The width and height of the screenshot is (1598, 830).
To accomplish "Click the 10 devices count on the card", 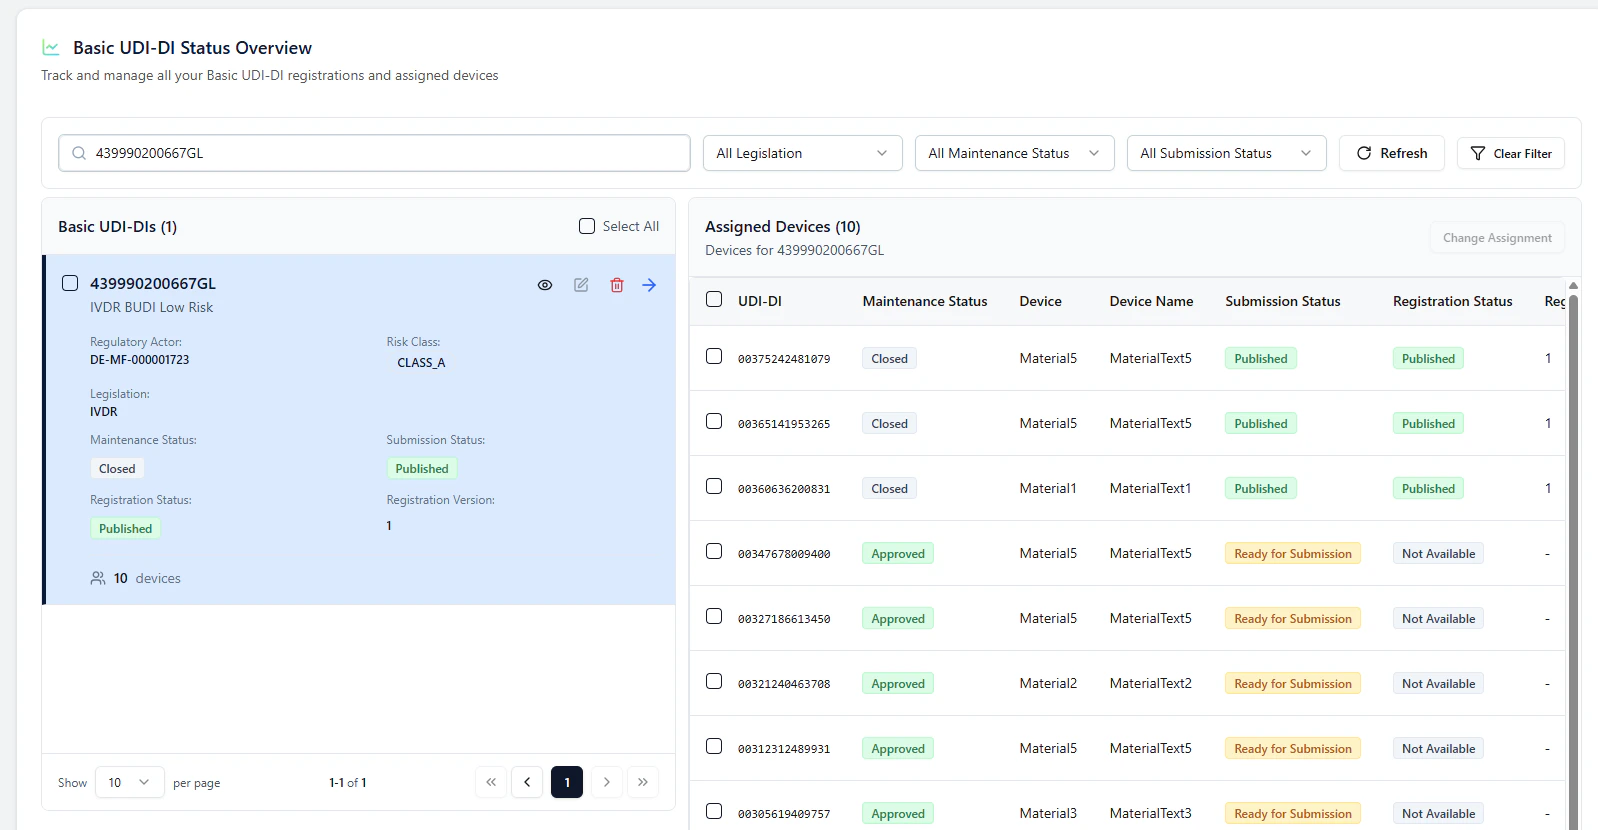I will coord(147,578).
